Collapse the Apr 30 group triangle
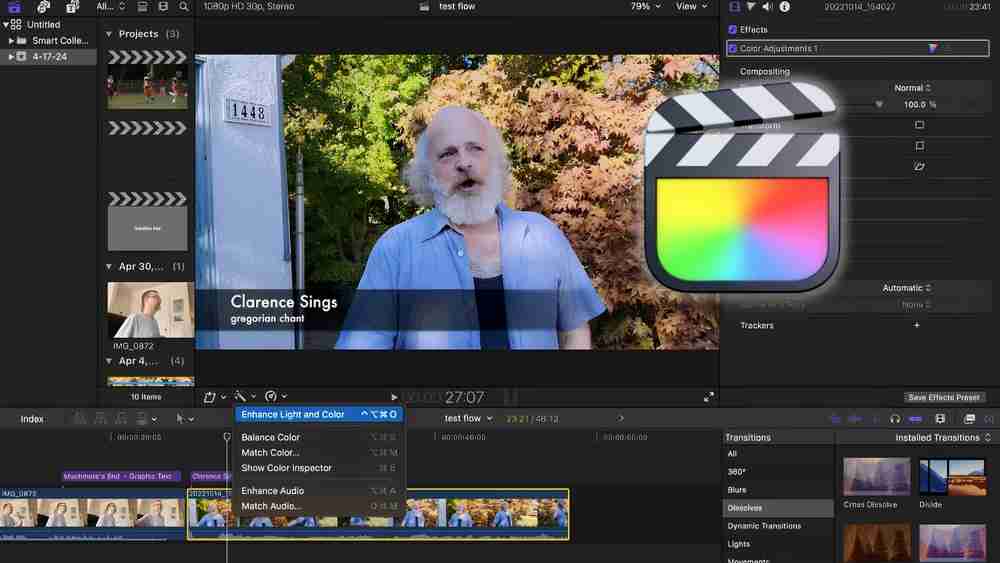Image resolution: width=1000 pixels, height=563 pixels. pyautogui.click(x=108, y=267)
